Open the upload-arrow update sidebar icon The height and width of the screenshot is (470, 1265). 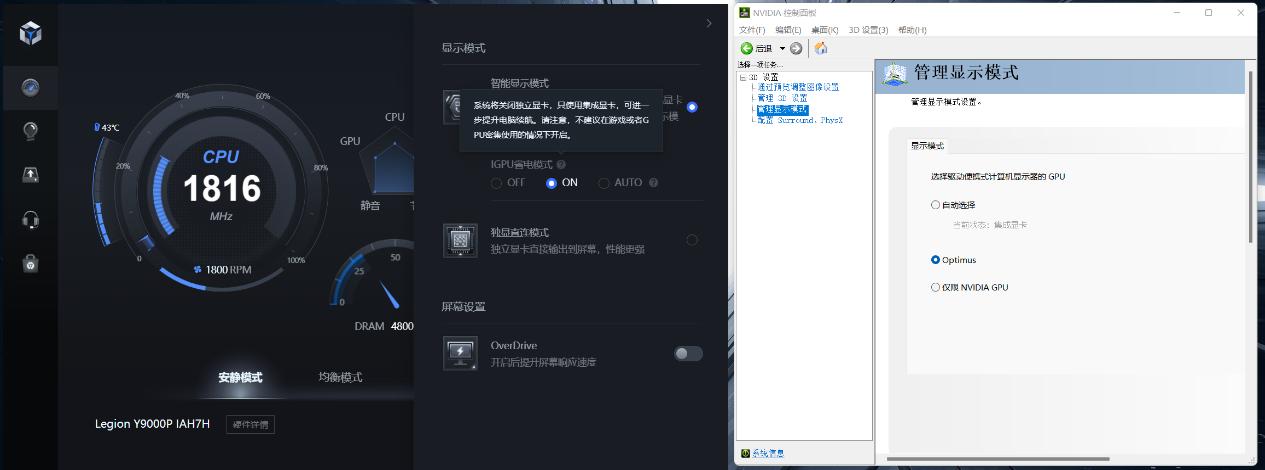(30, 175)
